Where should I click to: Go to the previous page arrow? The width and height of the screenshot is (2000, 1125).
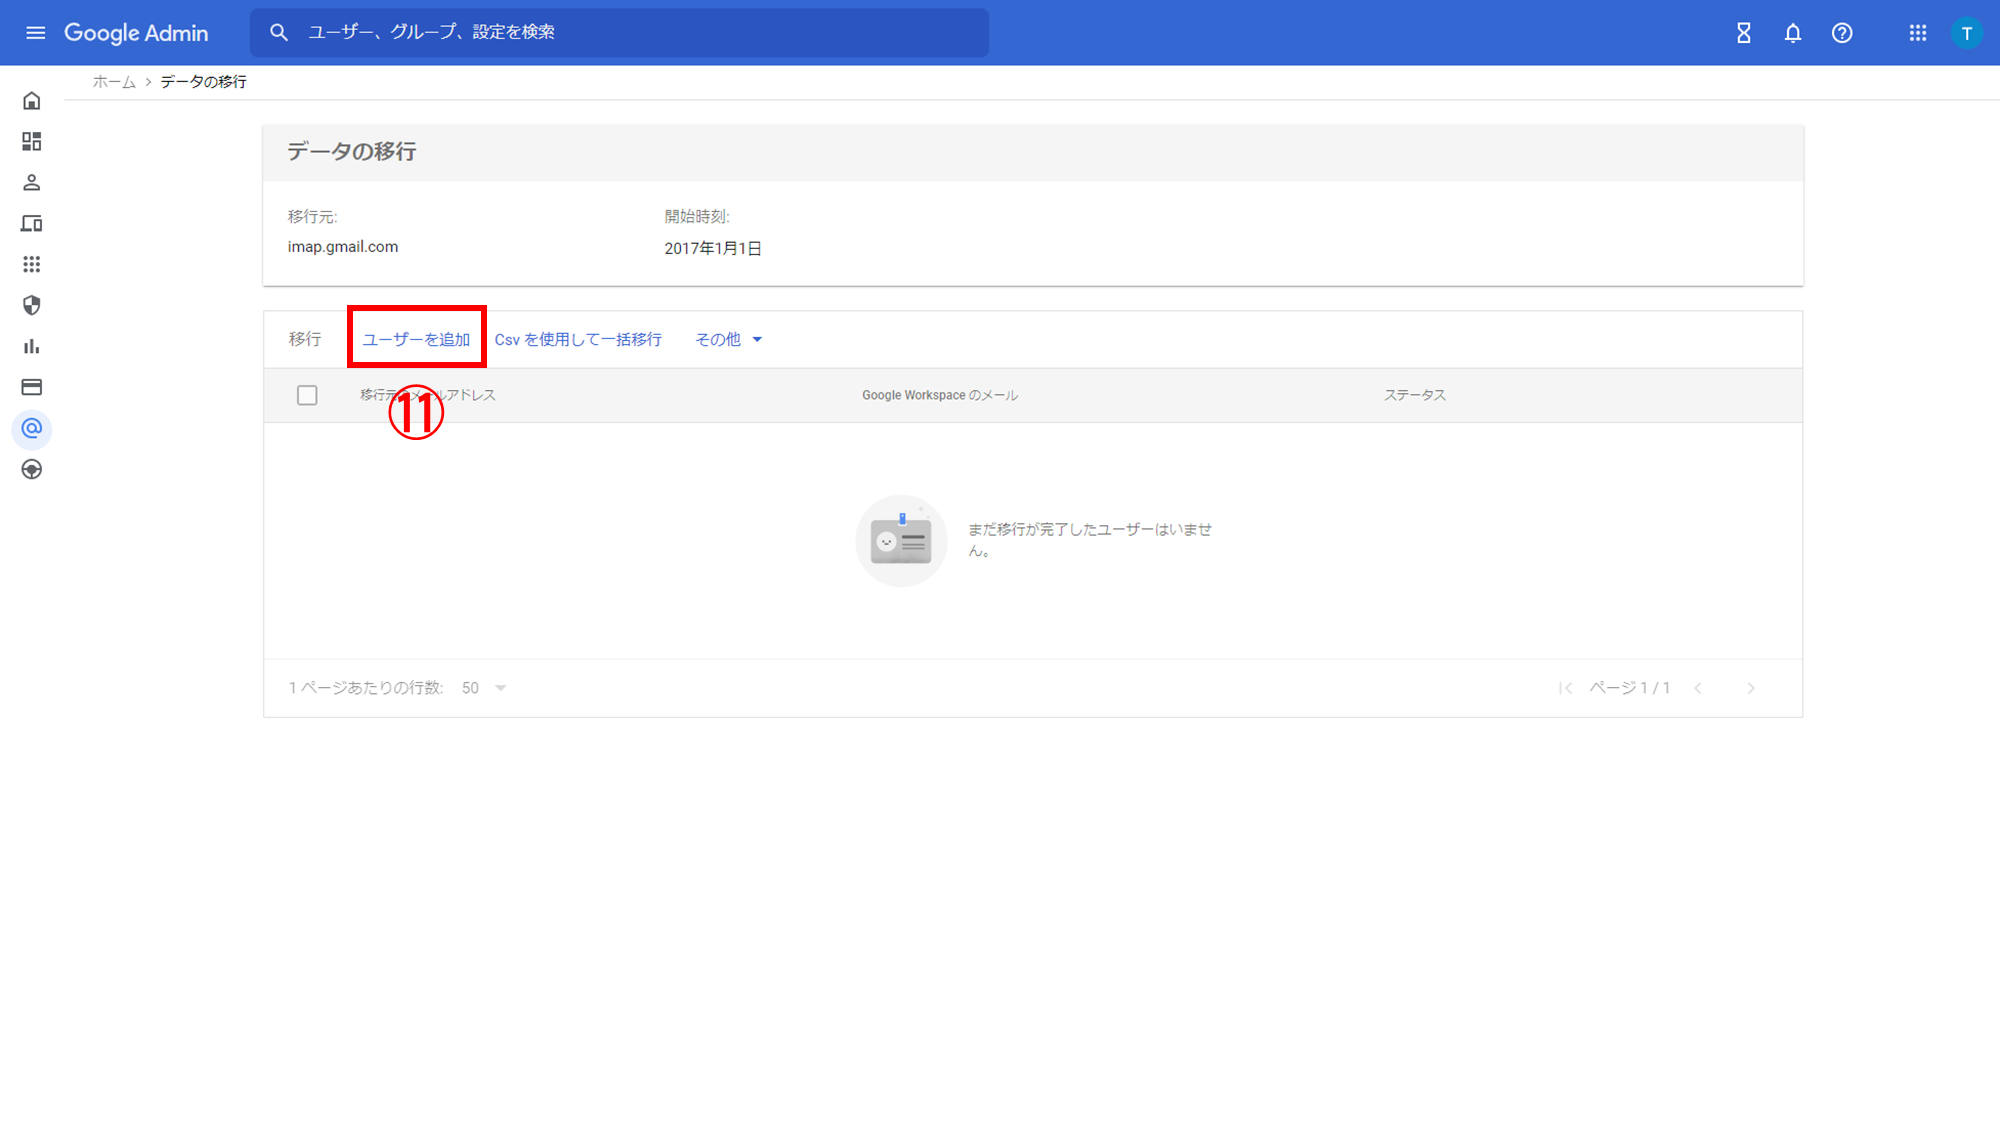pos(1698,688)
